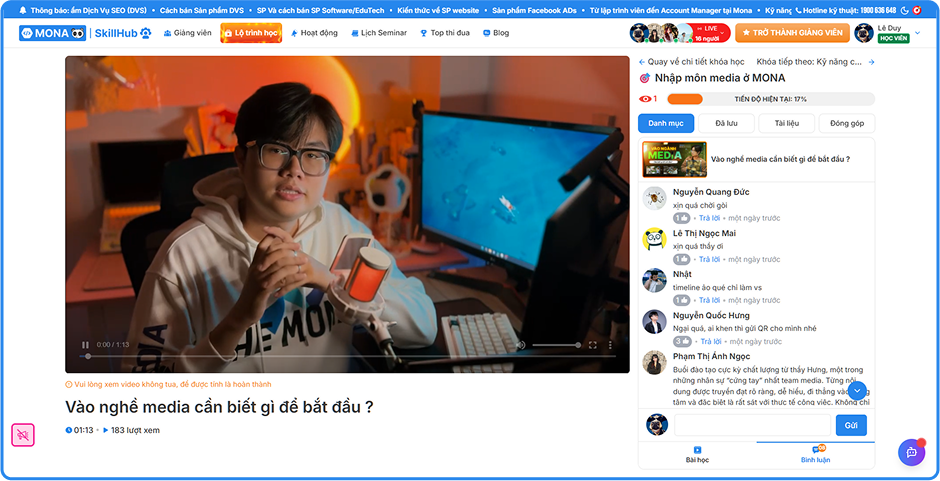Open 'Cách bán Sản phẩm DVS' announcement
Viewport: 940px width, 481px height.
click(201, 10)
